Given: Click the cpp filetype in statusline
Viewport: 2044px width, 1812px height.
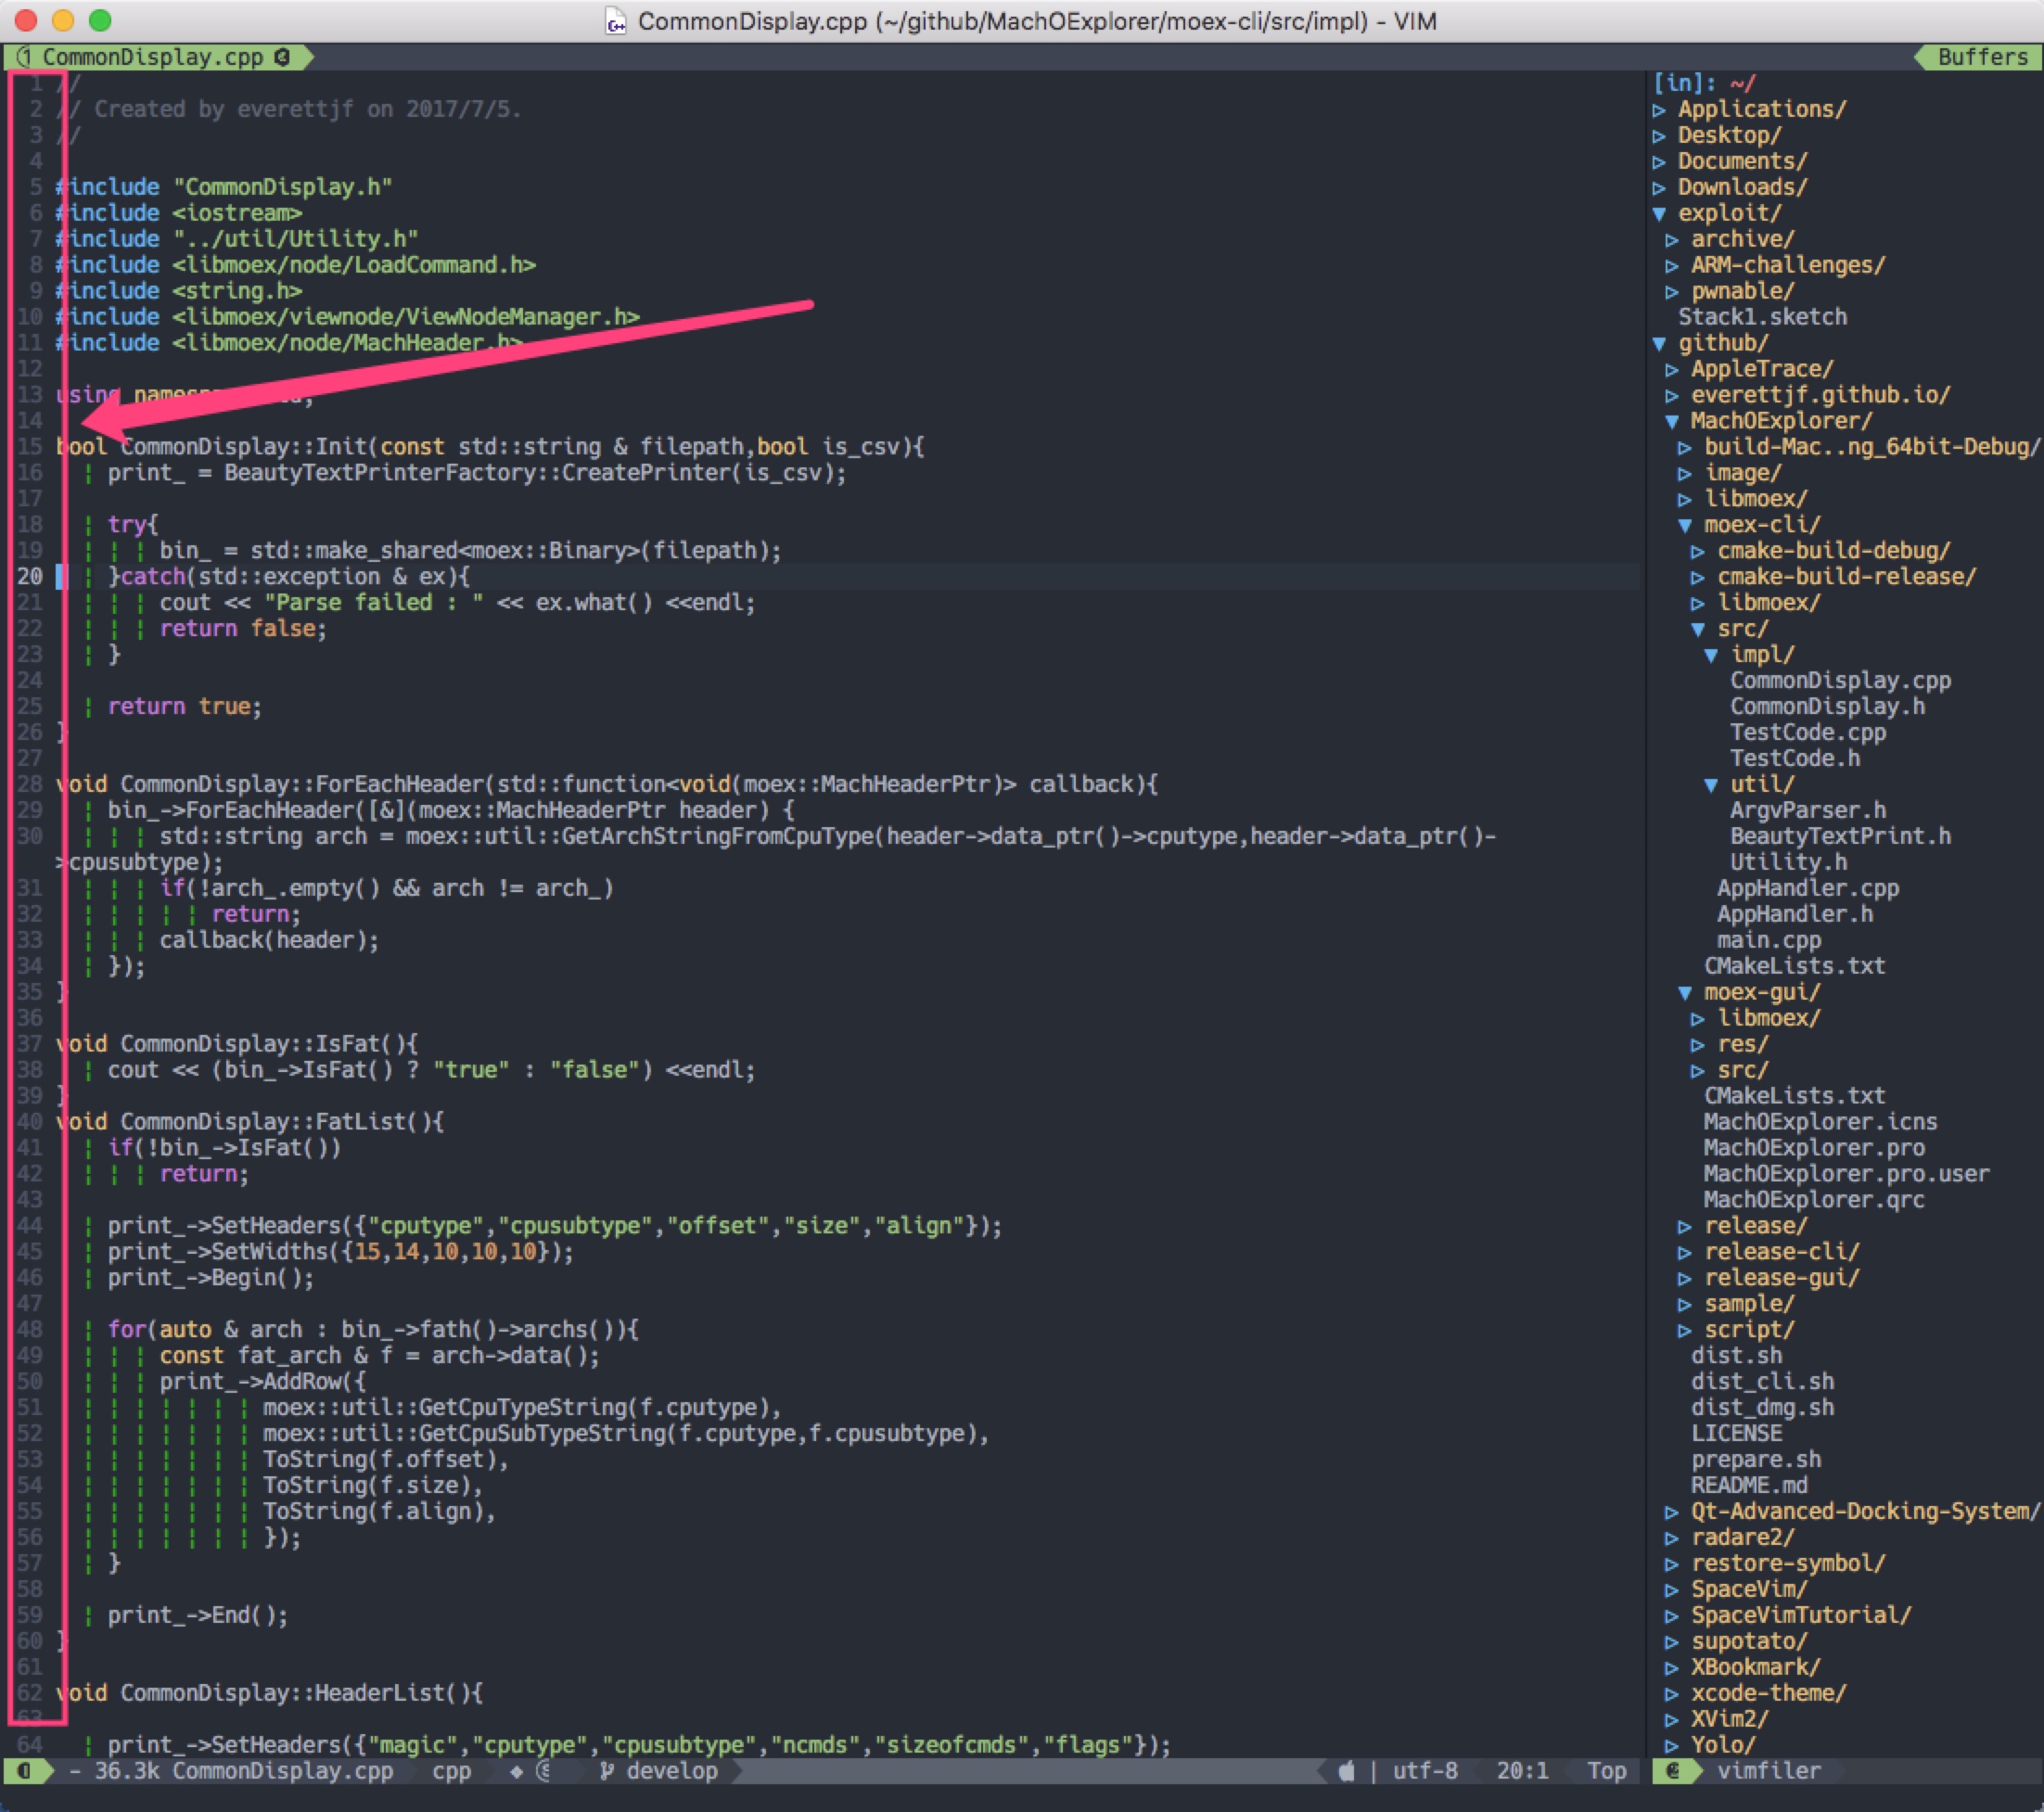Looking at the screenshot, I should click(451, 1771).
